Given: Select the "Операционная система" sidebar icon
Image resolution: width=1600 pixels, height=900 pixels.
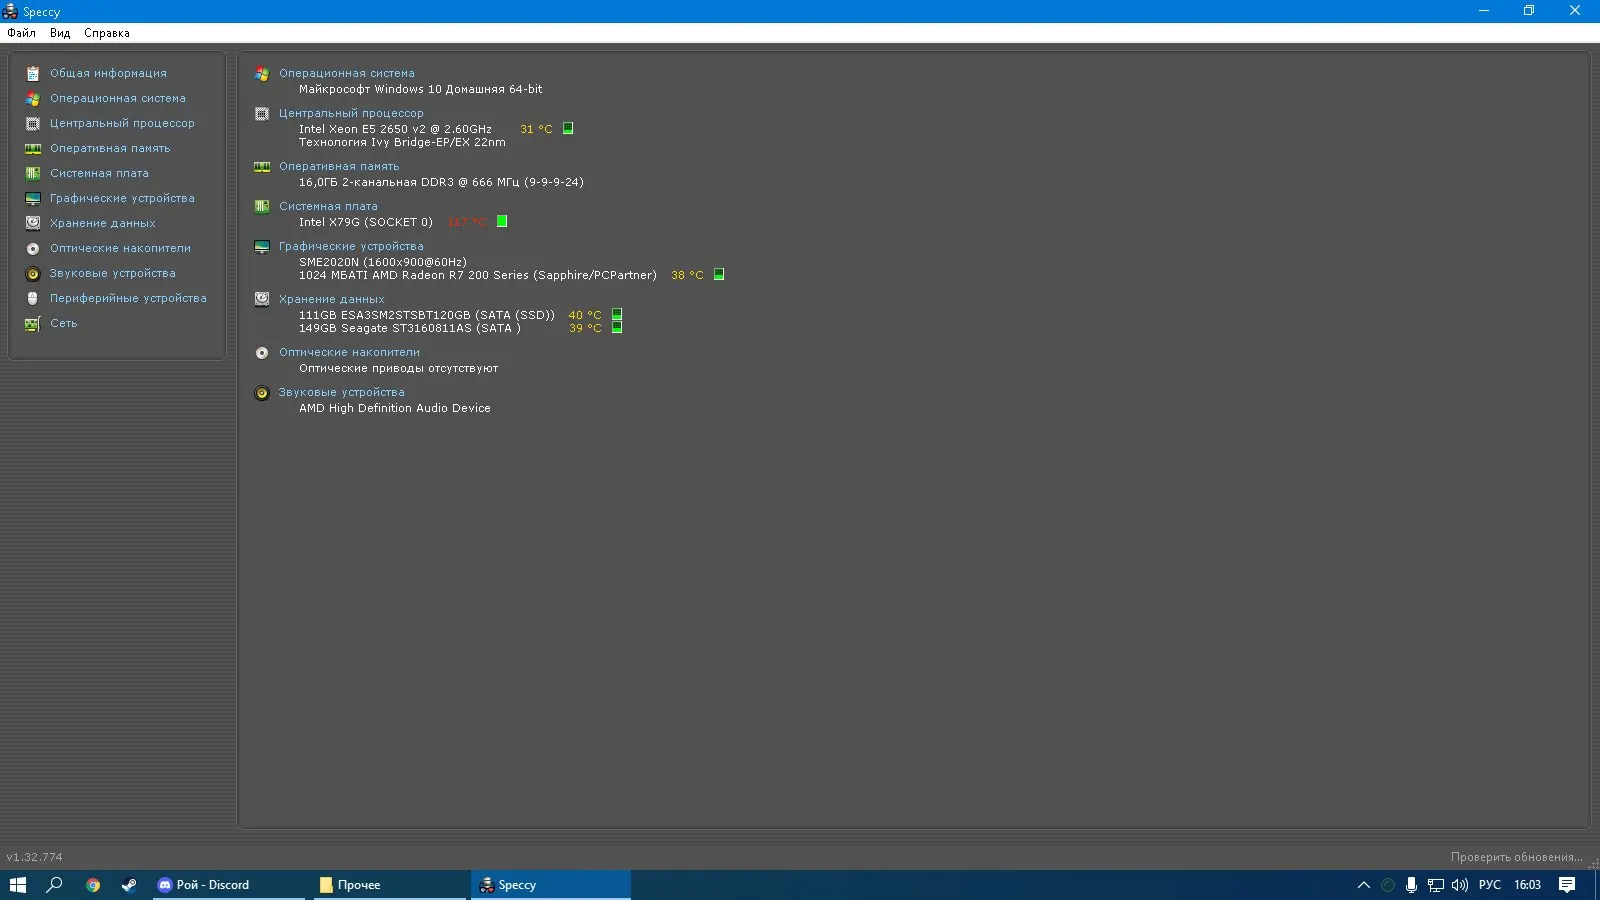Looking at the screenshot, I should 33,98.
